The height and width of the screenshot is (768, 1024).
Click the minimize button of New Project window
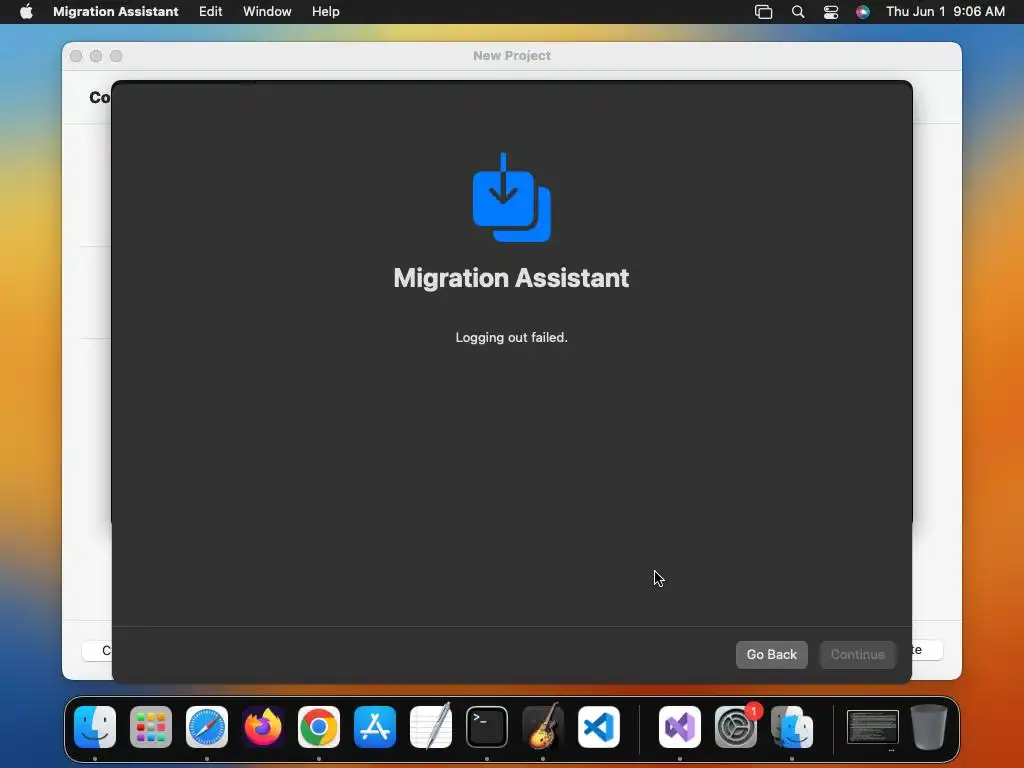[x=96, y=56]
